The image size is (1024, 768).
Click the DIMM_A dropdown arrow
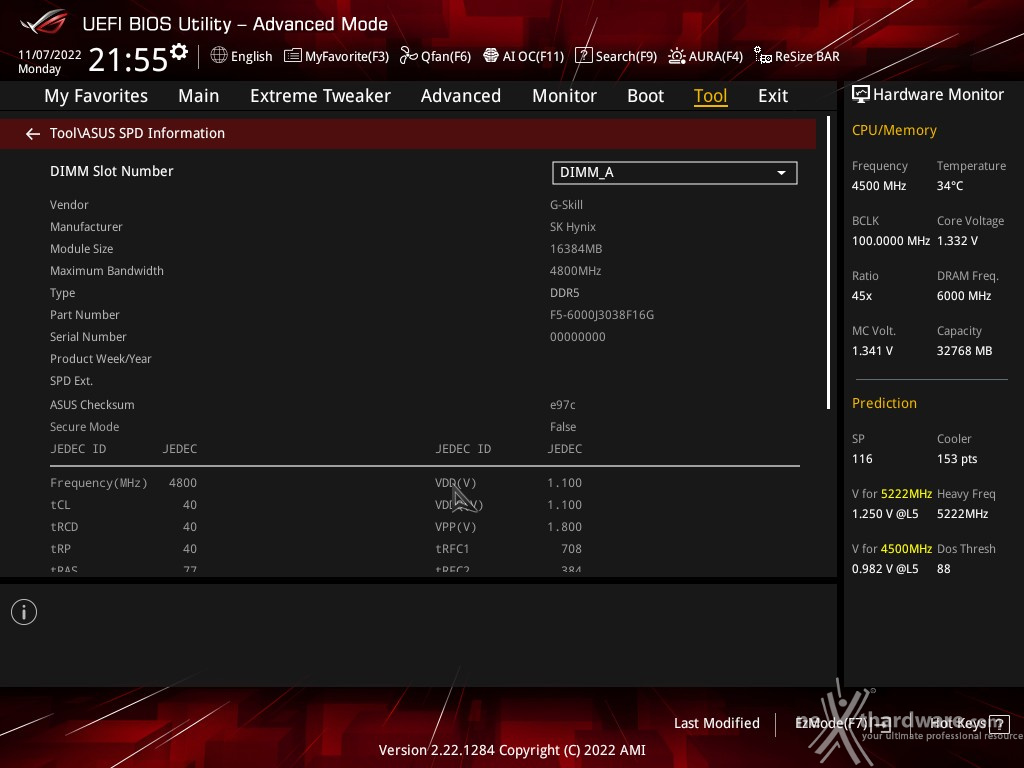point(781,173)
